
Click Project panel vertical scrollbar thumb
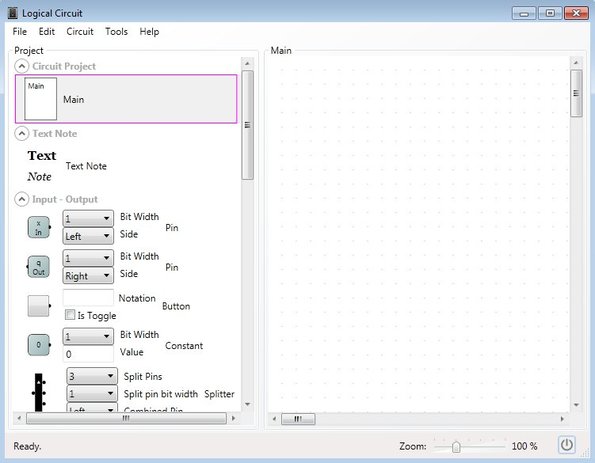click(x=248, y=125)
